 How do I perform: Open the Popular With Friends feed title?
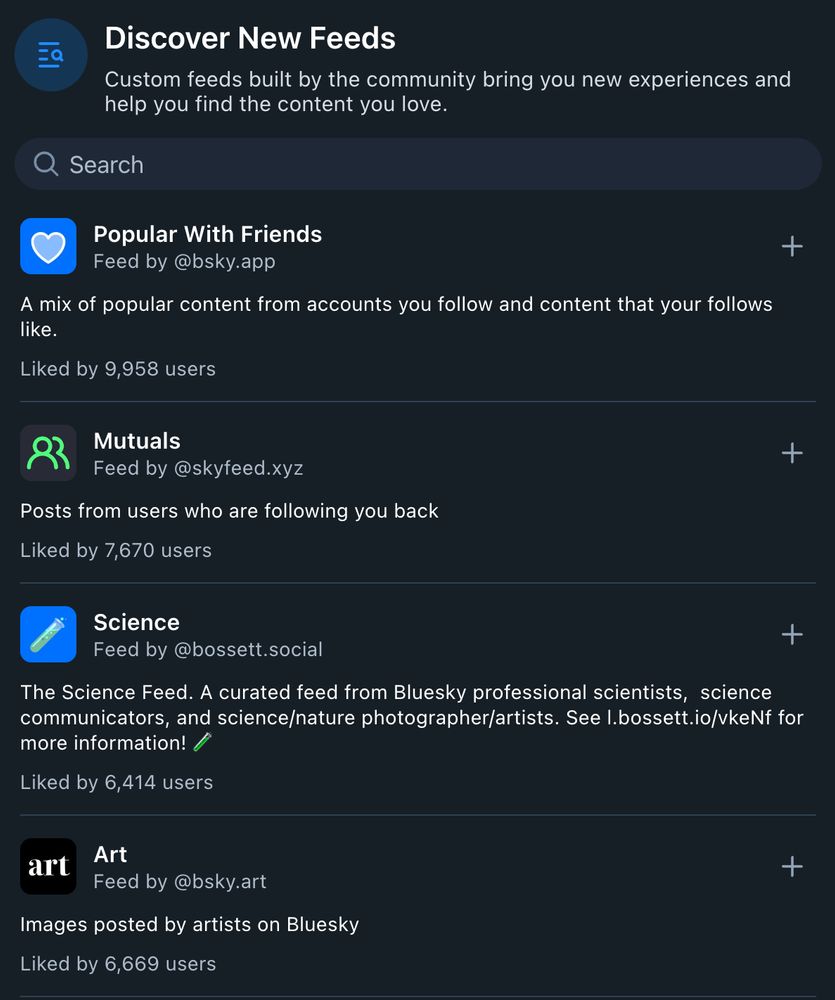pyautogui.click(x=207, y=234)
